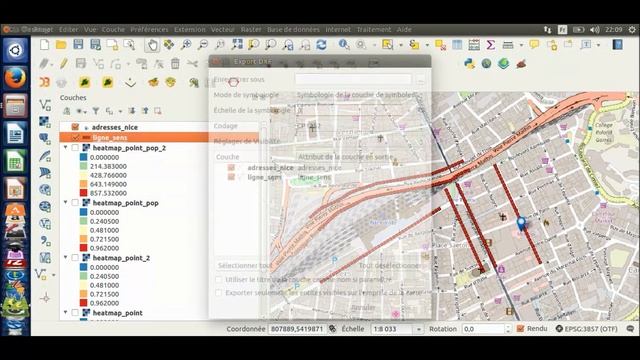Toggle editing with the yellow pencil icon

coord(63,63)
